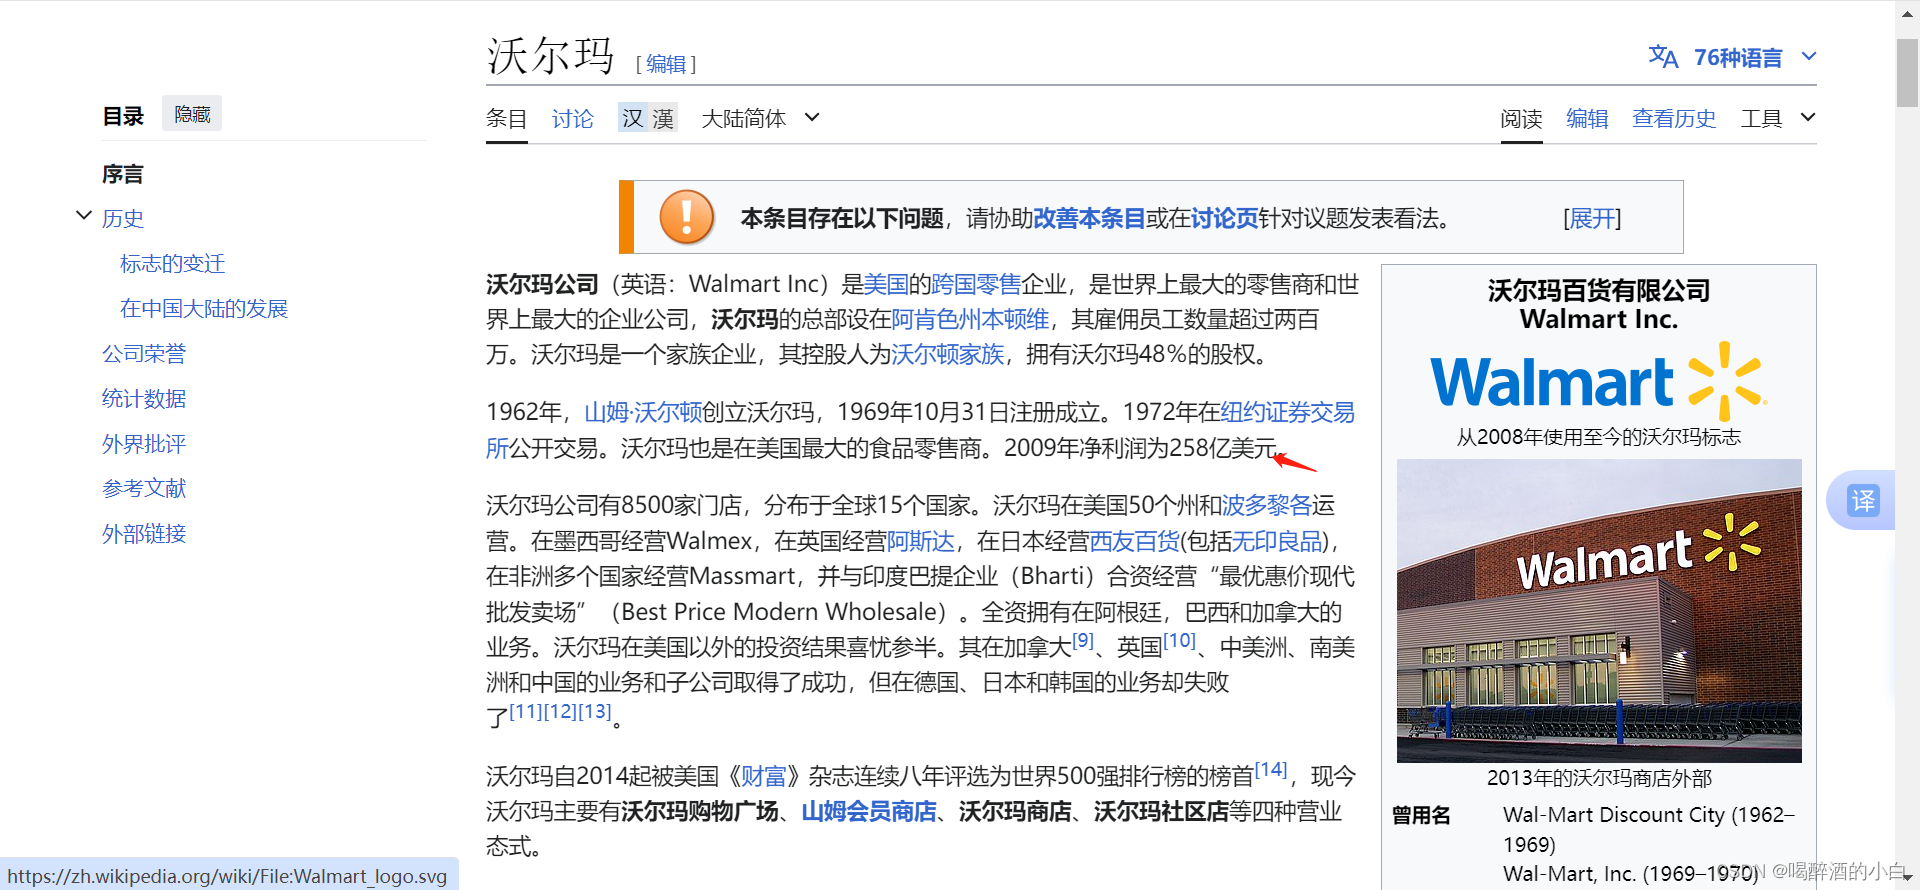This screenshot has height=890, width=1920.
Task: Open the 无印良品 link
Action: click(1277, 541)
